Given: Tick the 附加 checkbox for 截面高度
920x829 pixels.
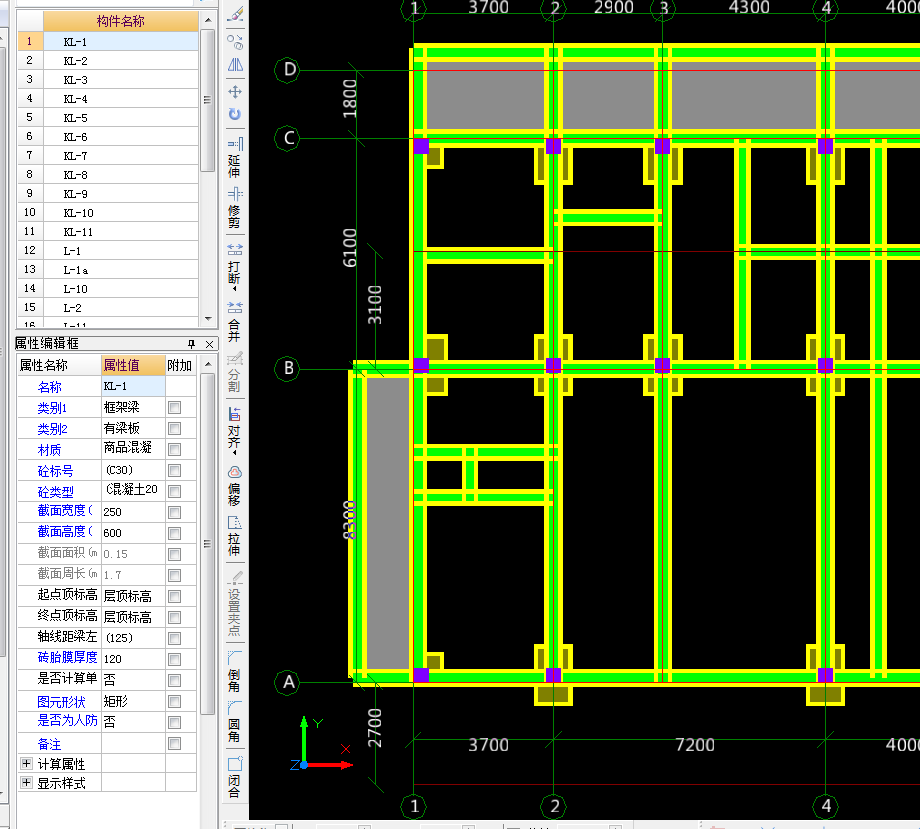Looking at the screenshot, I should click(174, 533).
